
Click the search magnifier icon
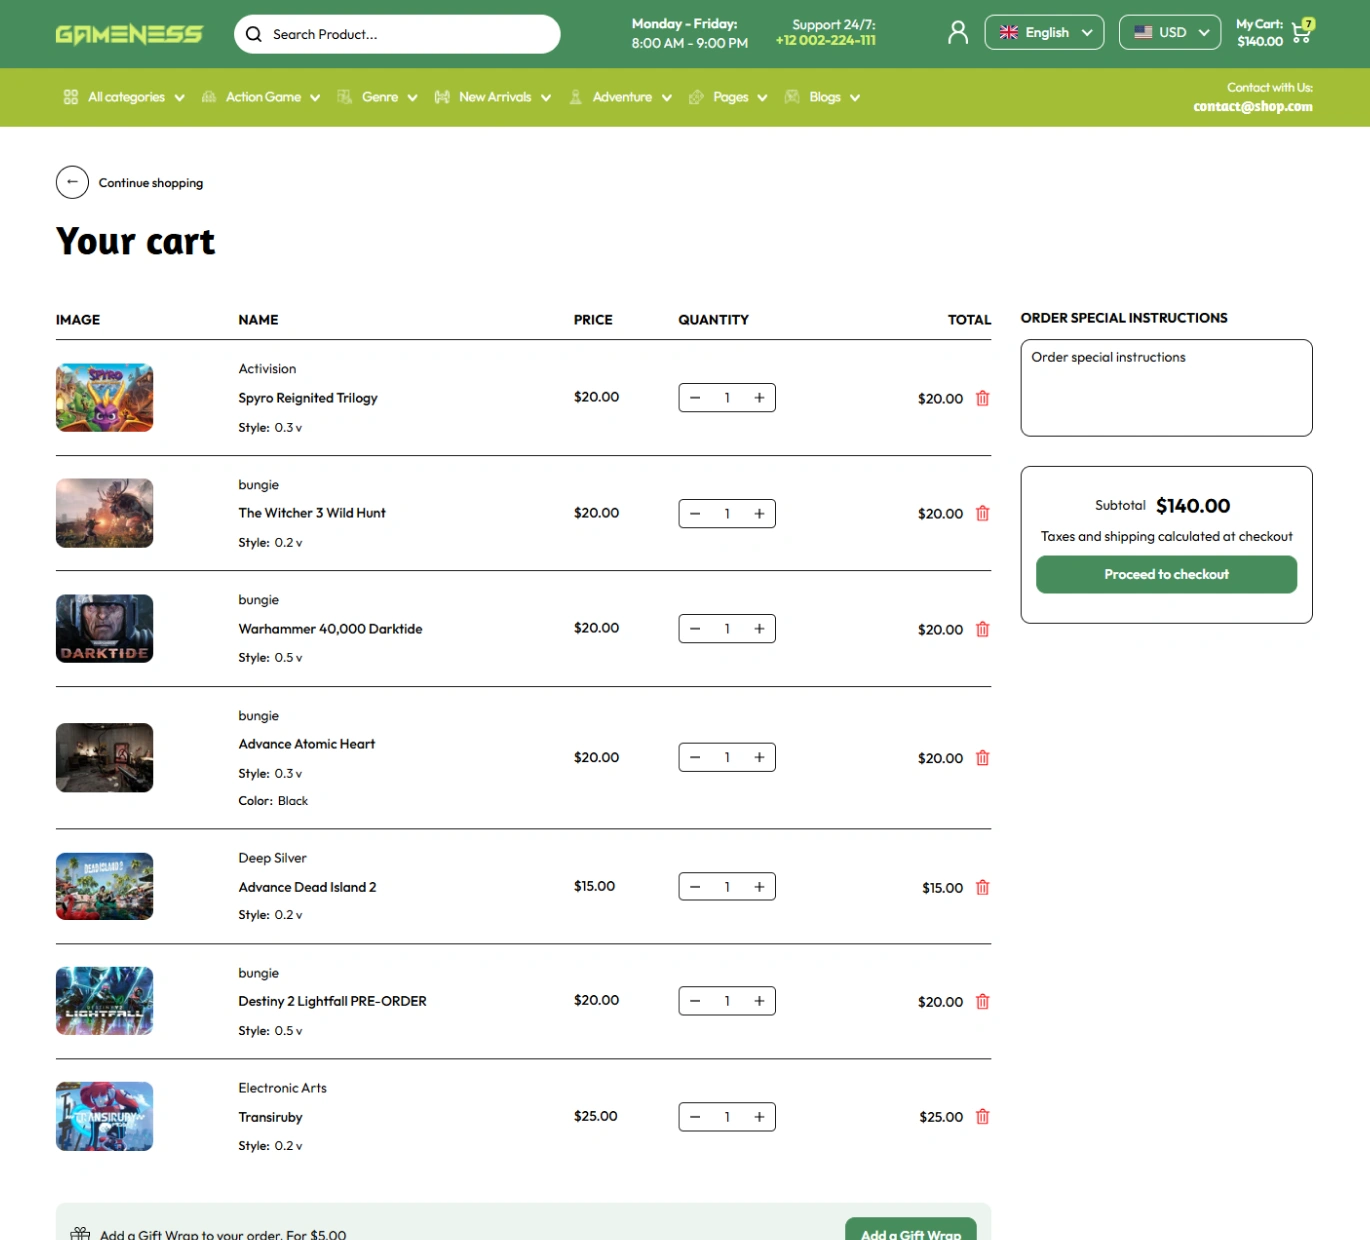point(254,34)
